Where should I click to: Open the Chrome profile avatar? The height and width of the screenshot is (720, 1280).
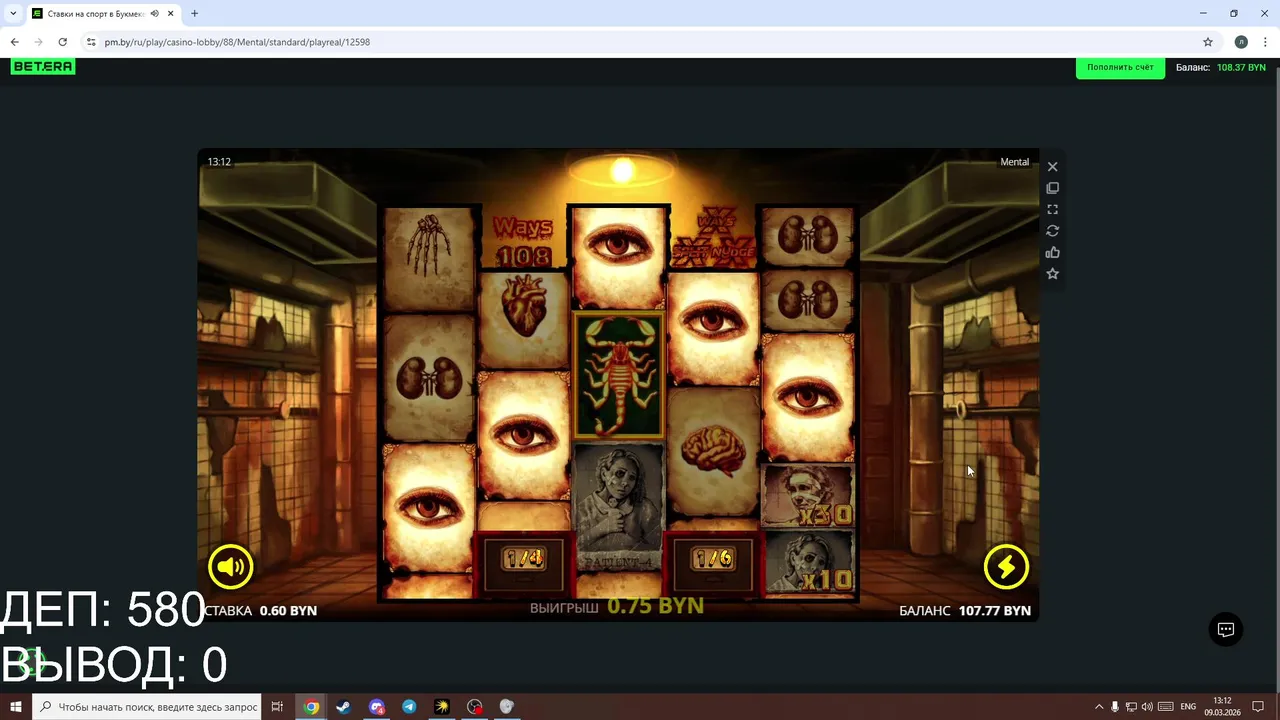pos(1241,42)
